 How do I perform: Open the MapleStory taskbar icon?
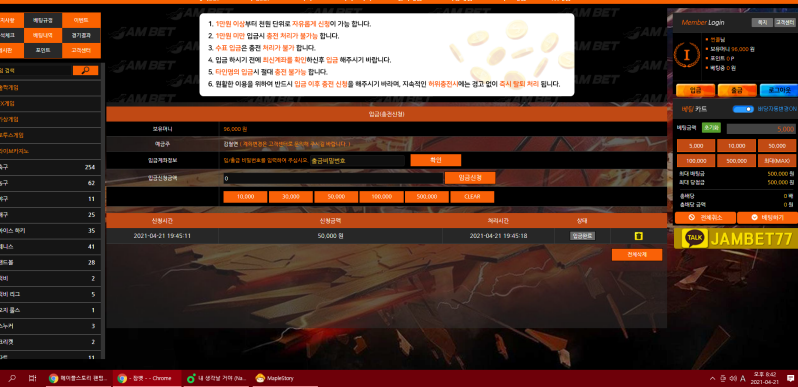tap(274, 378)
